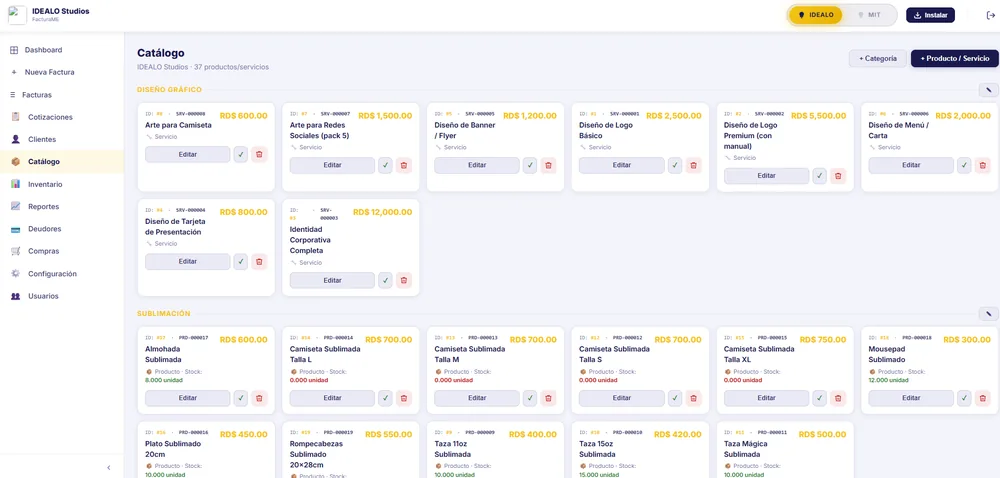View Reportes from the sidebar
Viewport: 1000px width, 478px height.
coord(62,206)
